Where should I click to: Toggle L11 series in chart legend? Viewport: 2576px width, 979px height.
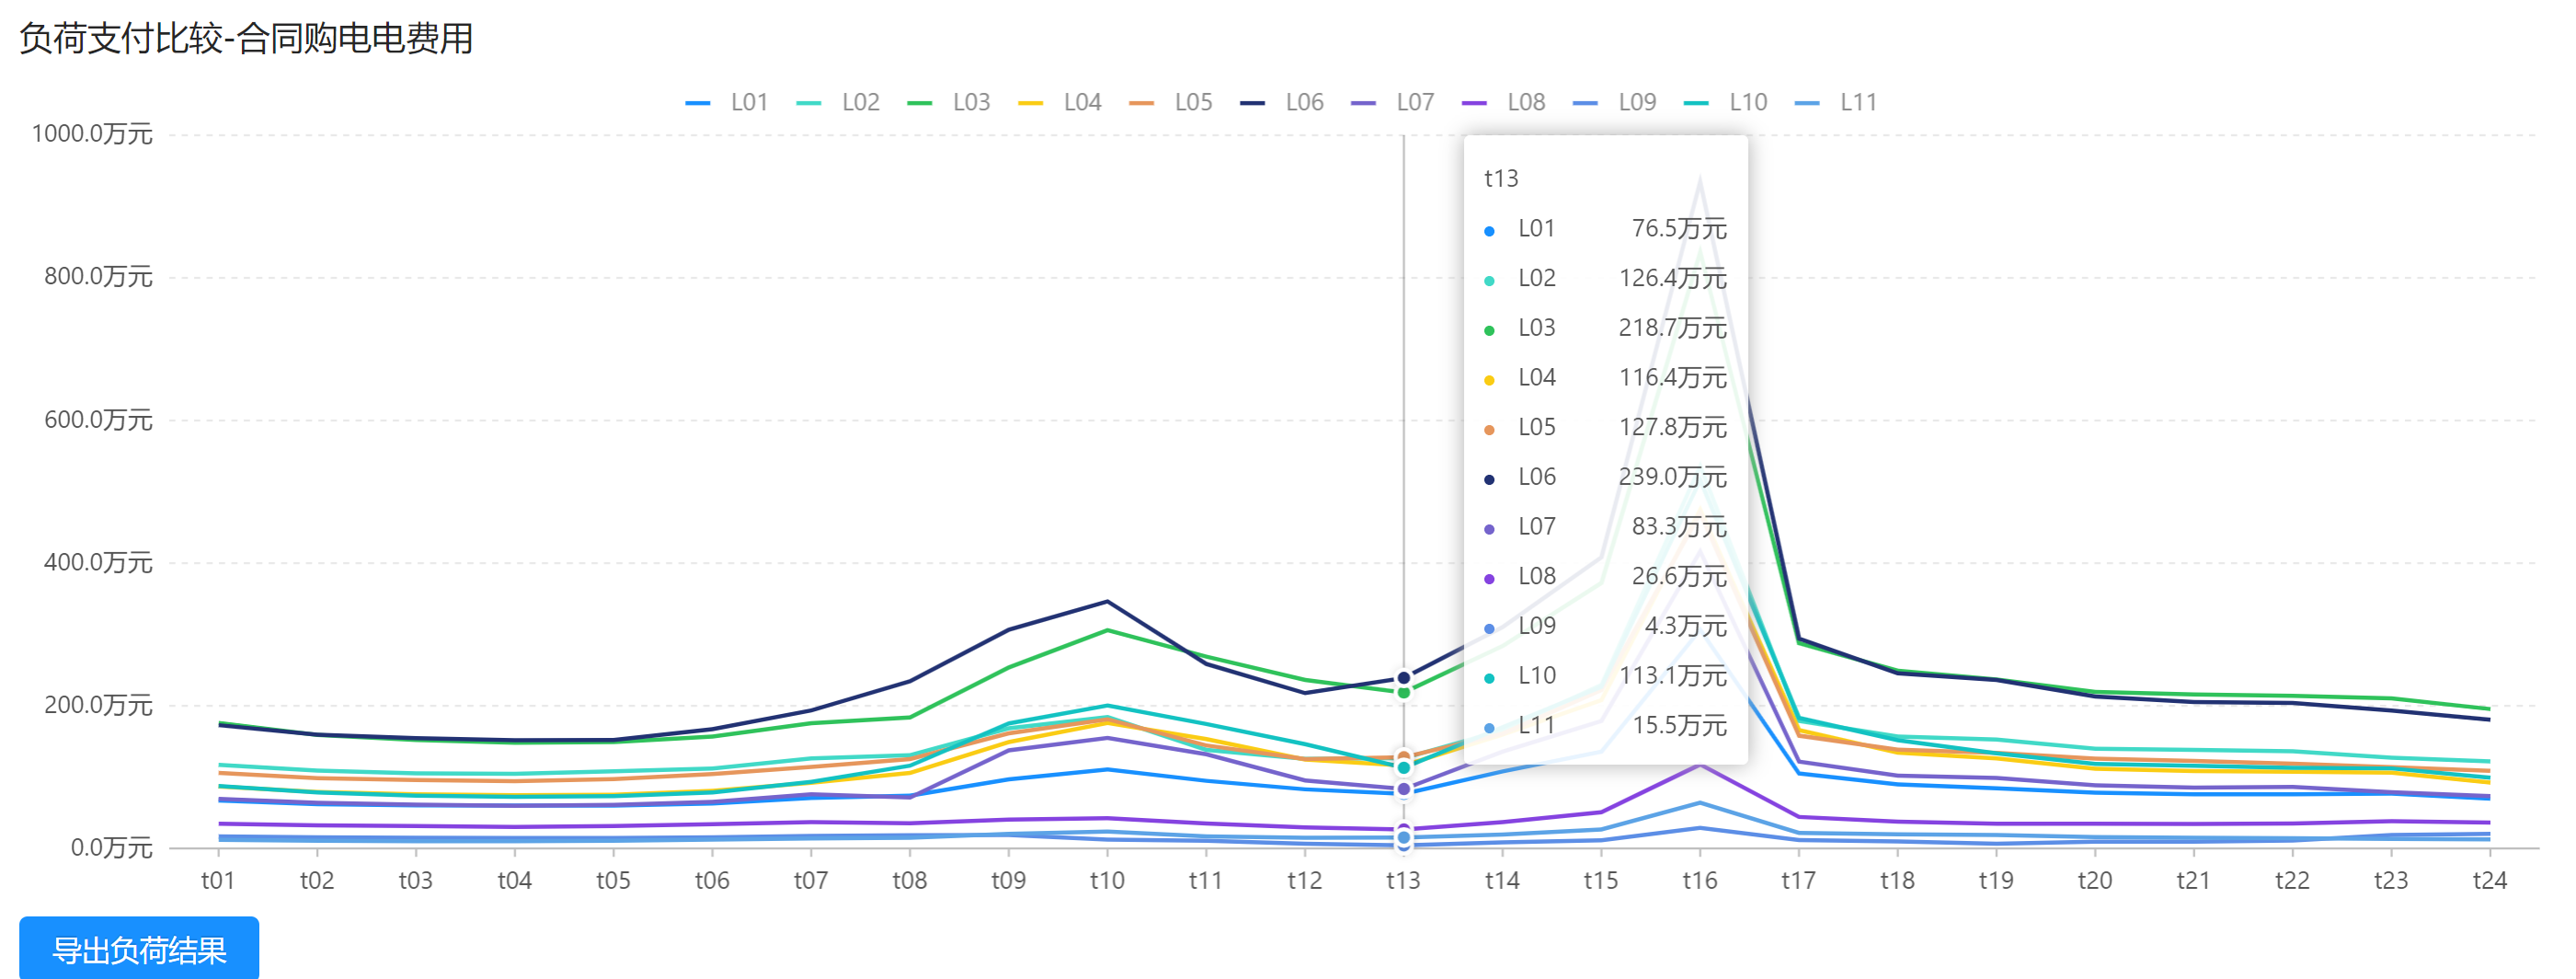[1836, 102]
